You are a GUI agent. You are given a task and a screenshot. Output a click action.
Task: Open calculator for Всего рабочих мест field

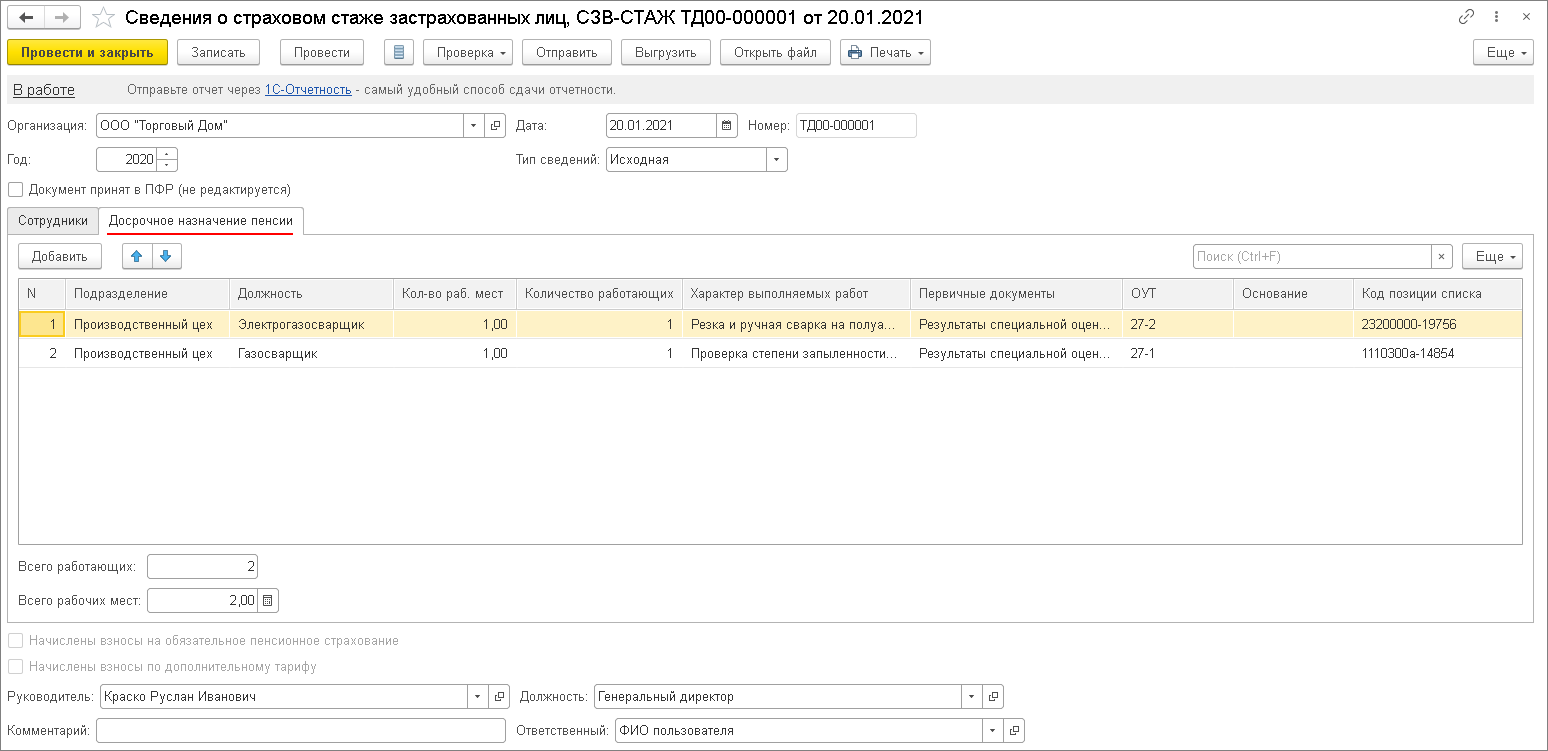(268, 600)
